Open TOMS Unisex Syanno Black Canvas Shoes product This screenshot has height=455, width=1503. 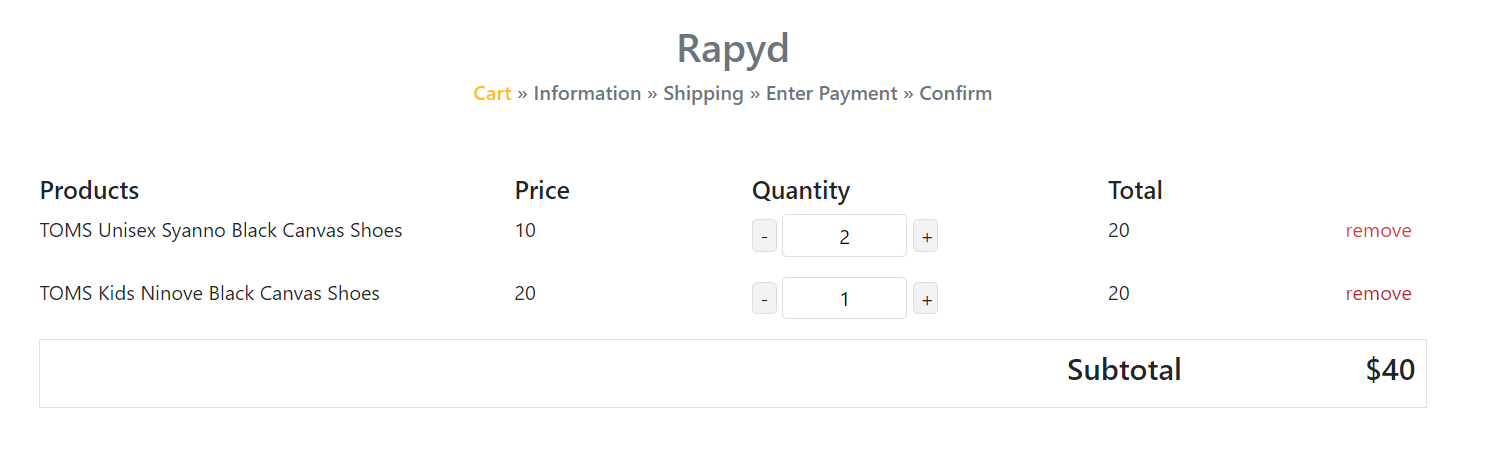221,231
